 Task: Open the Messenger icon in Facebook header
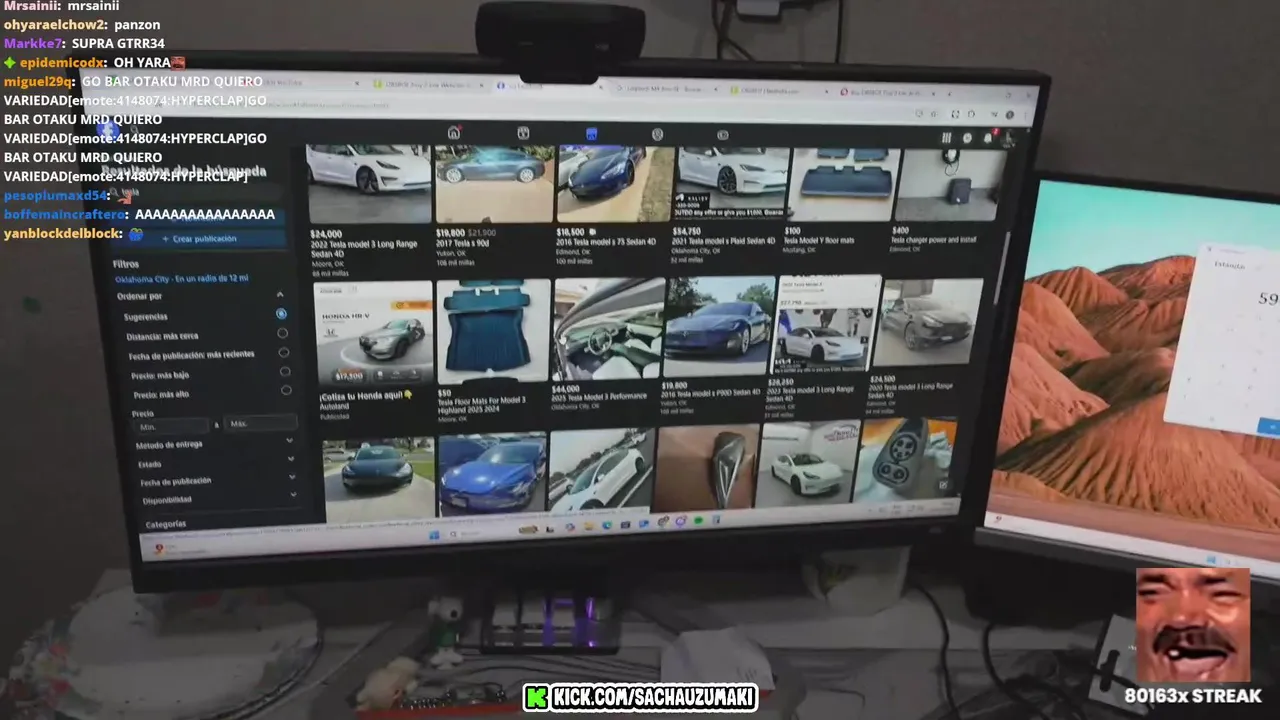tap(967, 138)
